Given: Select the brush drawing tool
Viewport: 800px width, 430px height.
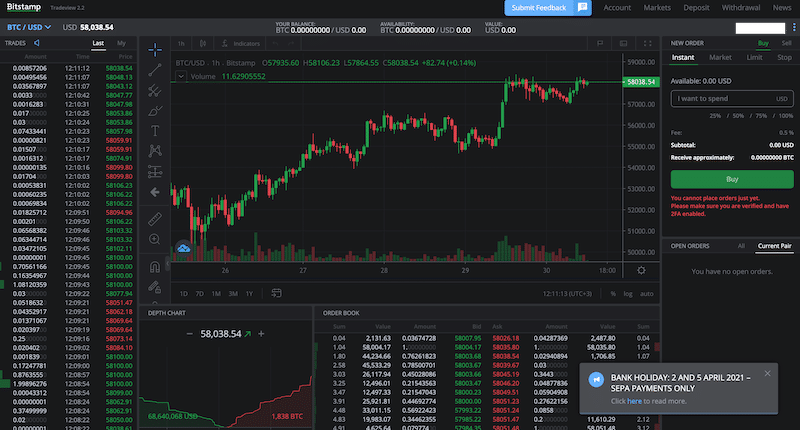Looking at the screenshot, I should (x=155, y=111).
